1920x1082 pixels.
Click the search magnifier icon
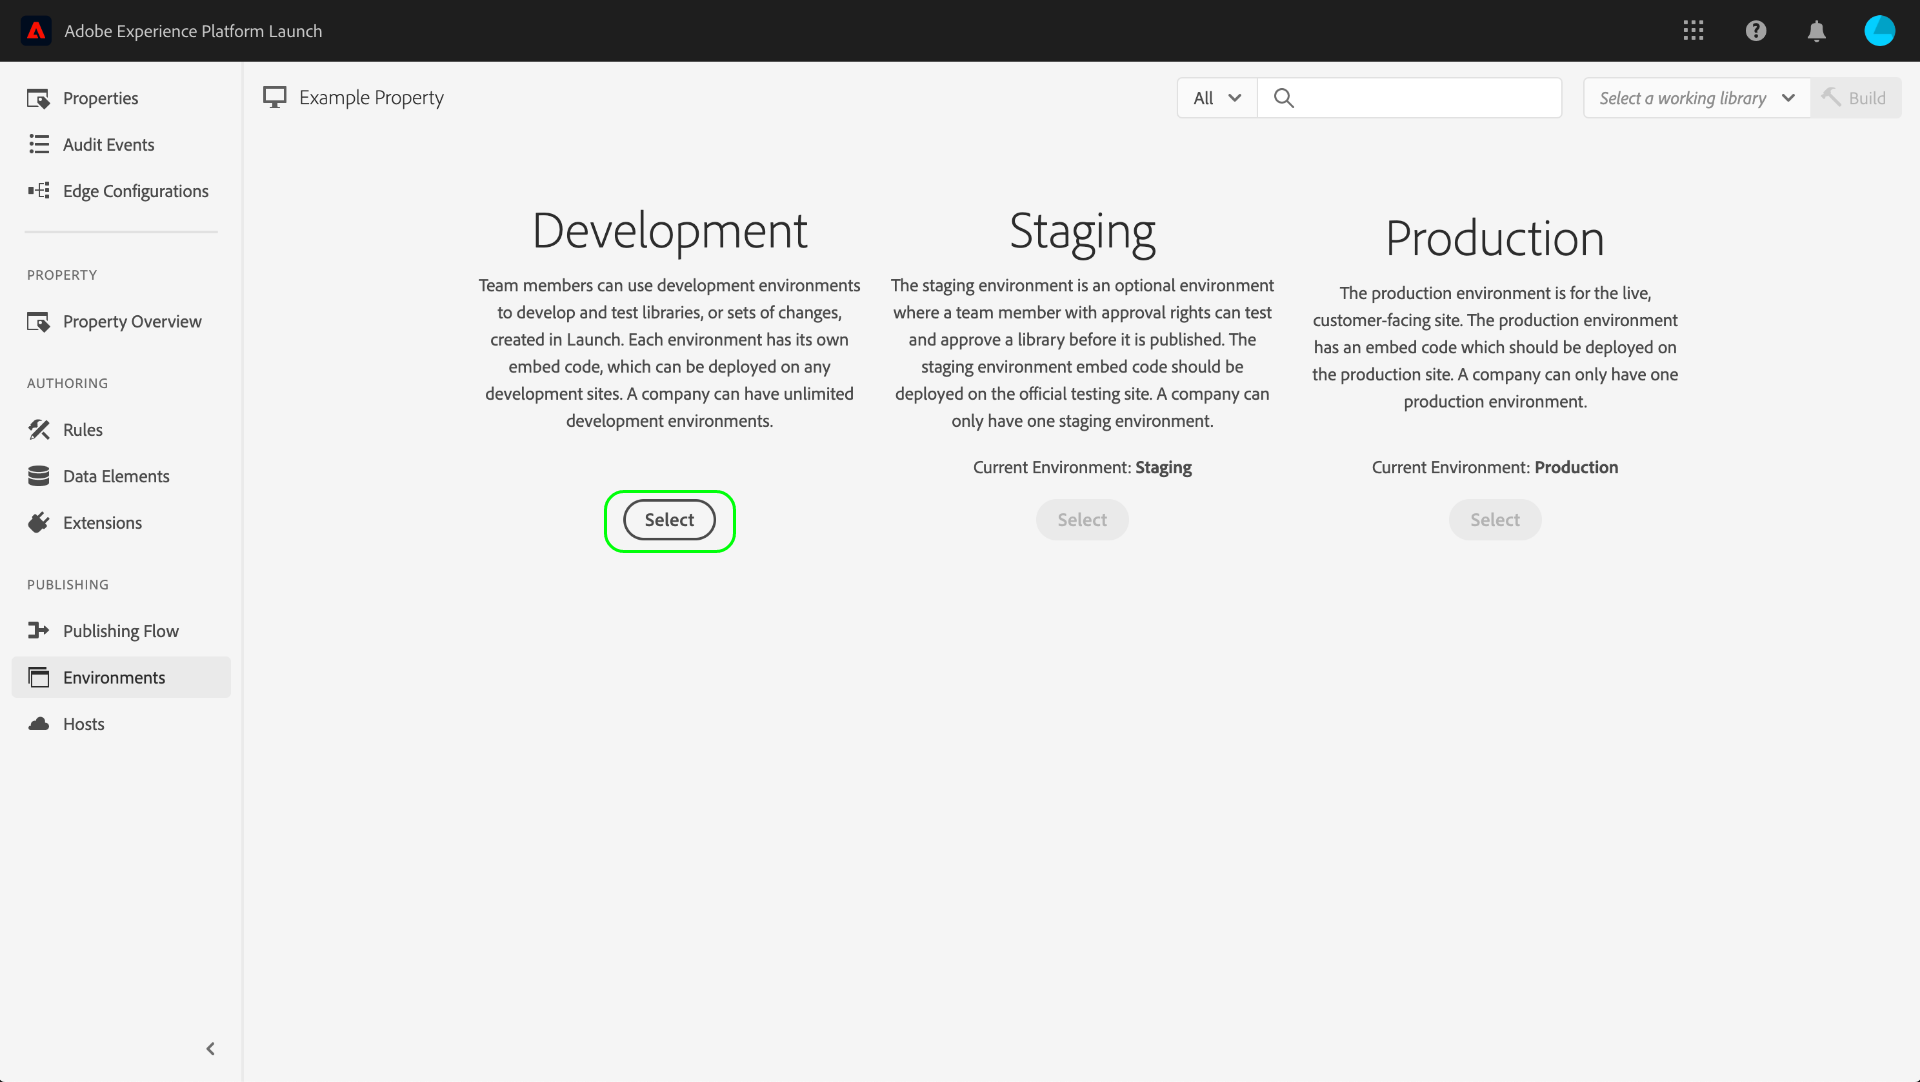1284,98
